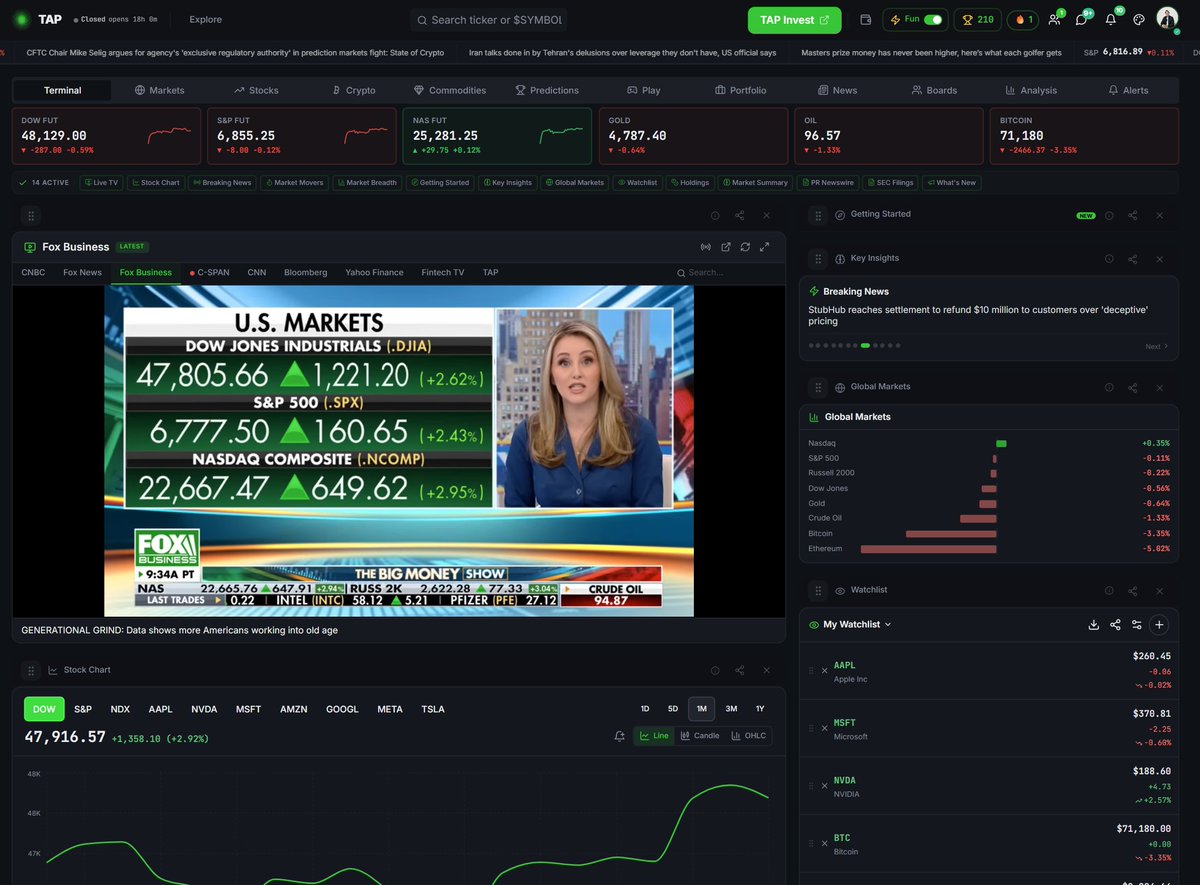Toggle the Market Breadth widget chip
The width and height of the screenshot is (1200, 885).
(x=367, y=183)
